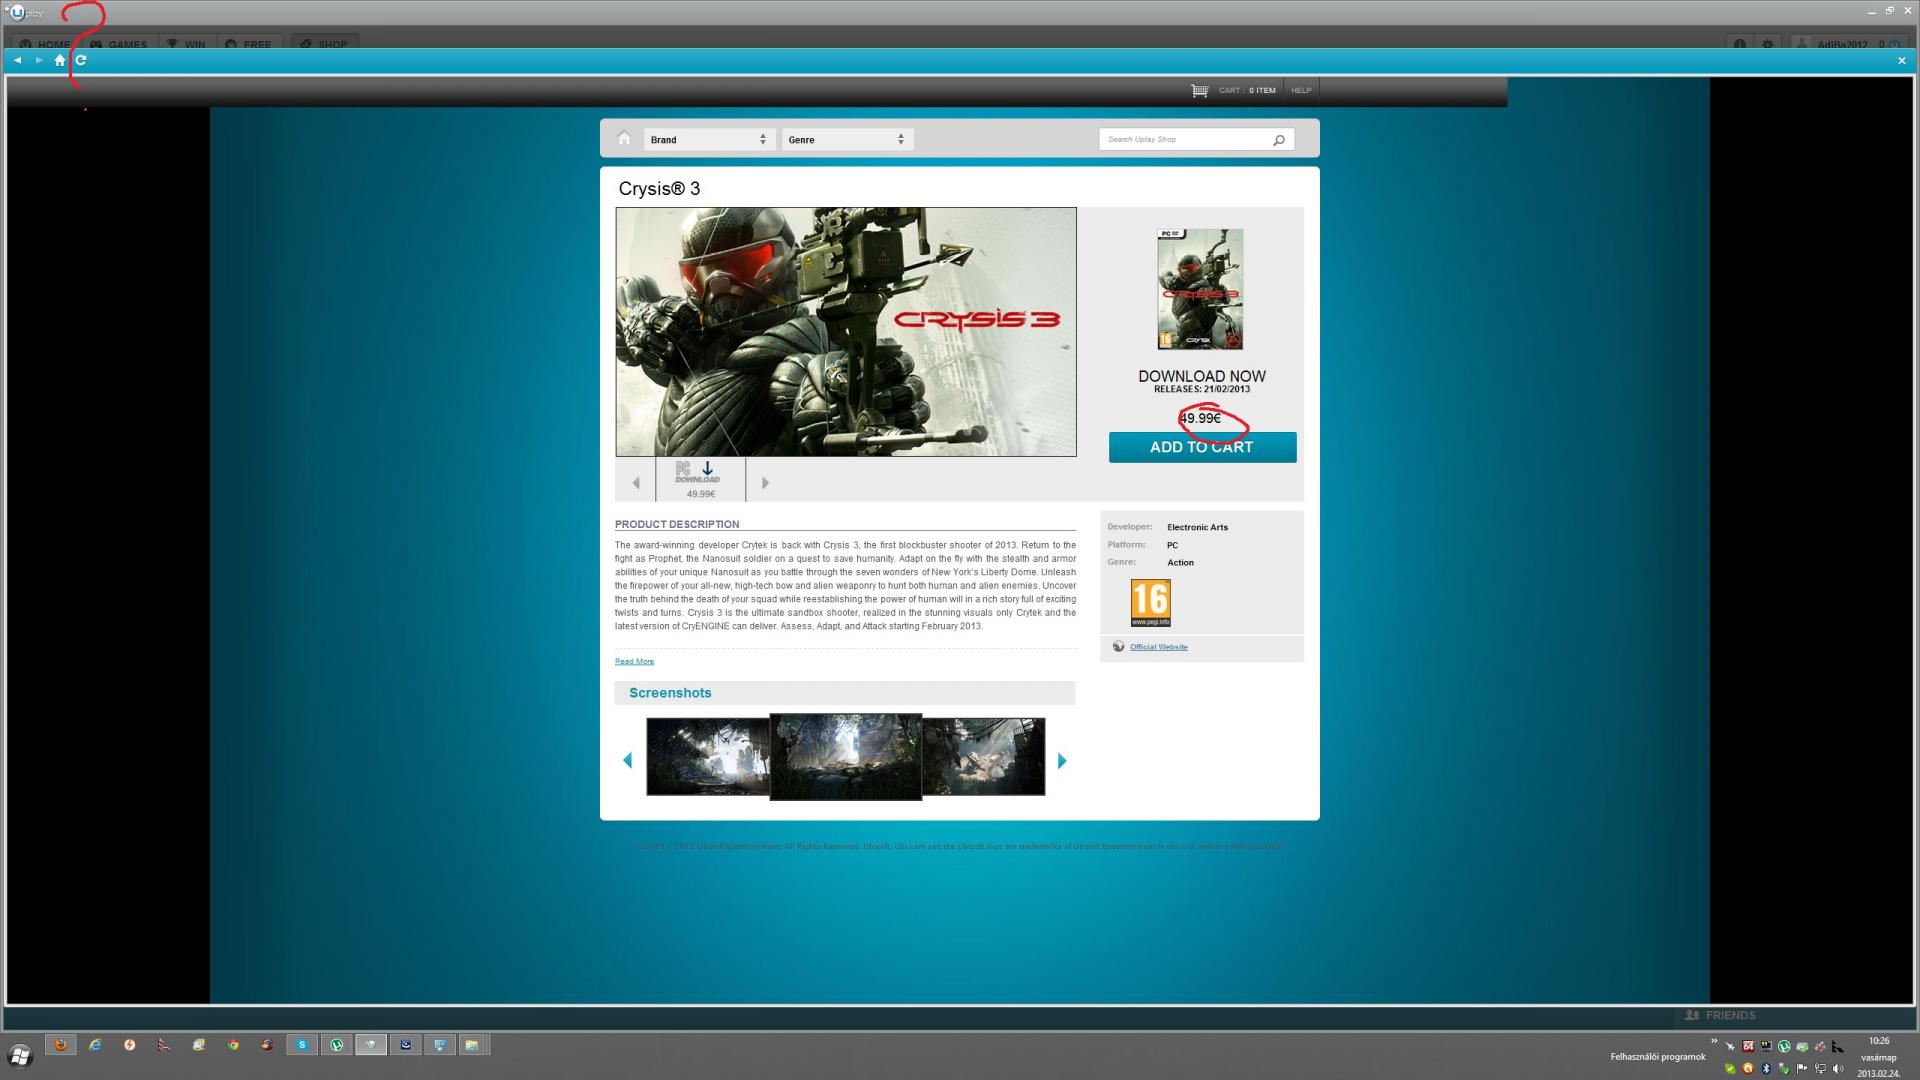
Task: Launch Google Chrome from the taskbar
Action: [233, 1045]
